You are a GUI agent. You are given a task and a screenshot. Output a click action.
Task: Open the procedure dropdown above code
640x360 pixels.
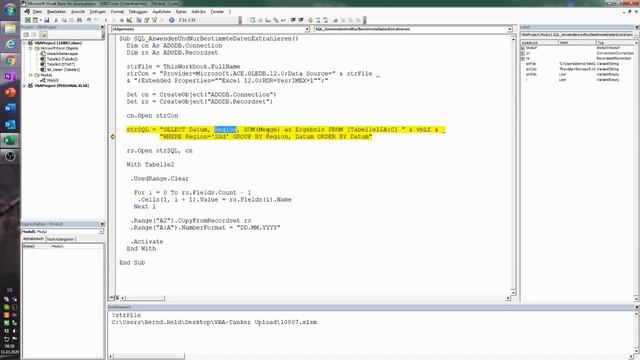click(509, 29)
